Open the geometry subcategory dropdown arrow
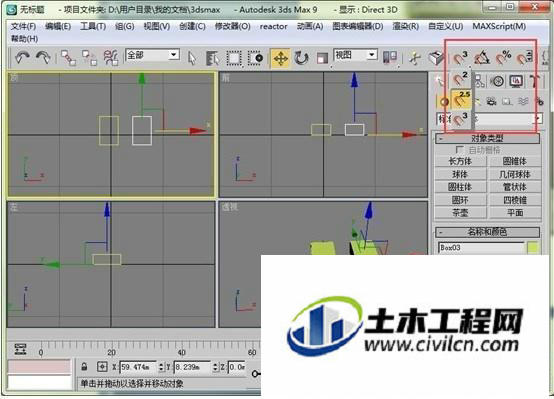Screen dimensions: 554x399 [x=538, y=119]
